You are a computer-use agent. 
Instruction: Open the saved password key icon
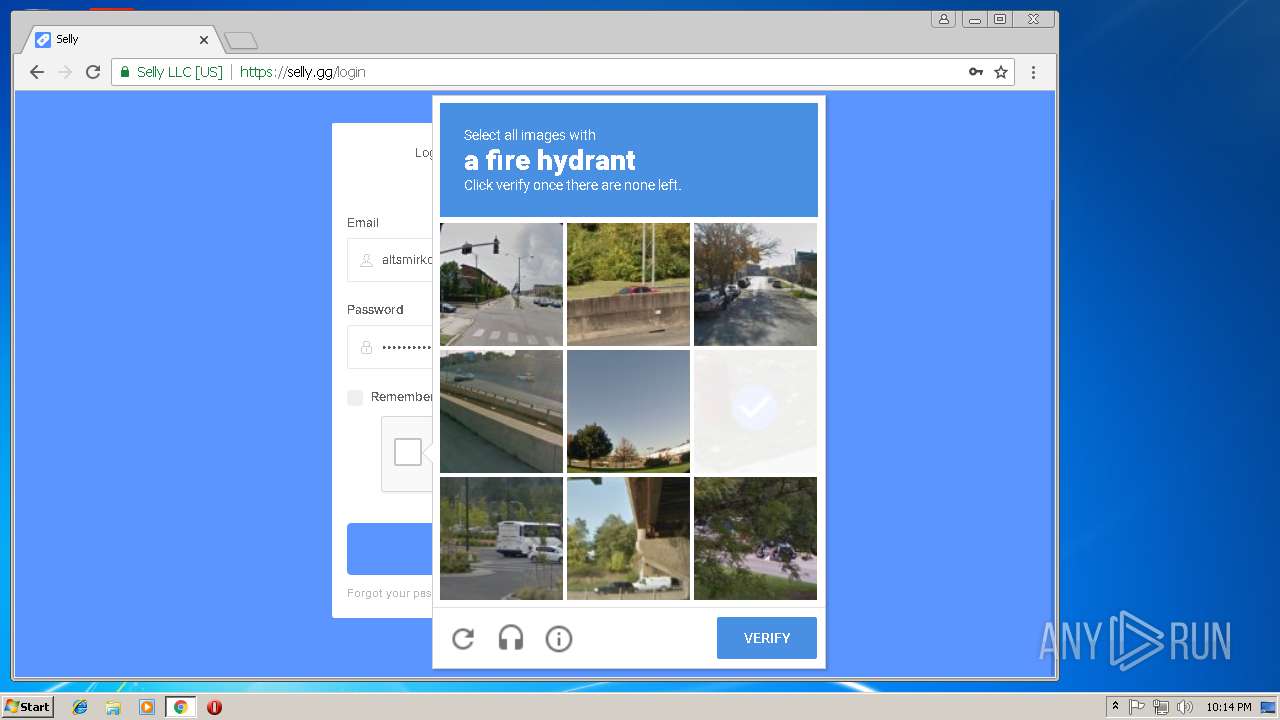(976, 72)
